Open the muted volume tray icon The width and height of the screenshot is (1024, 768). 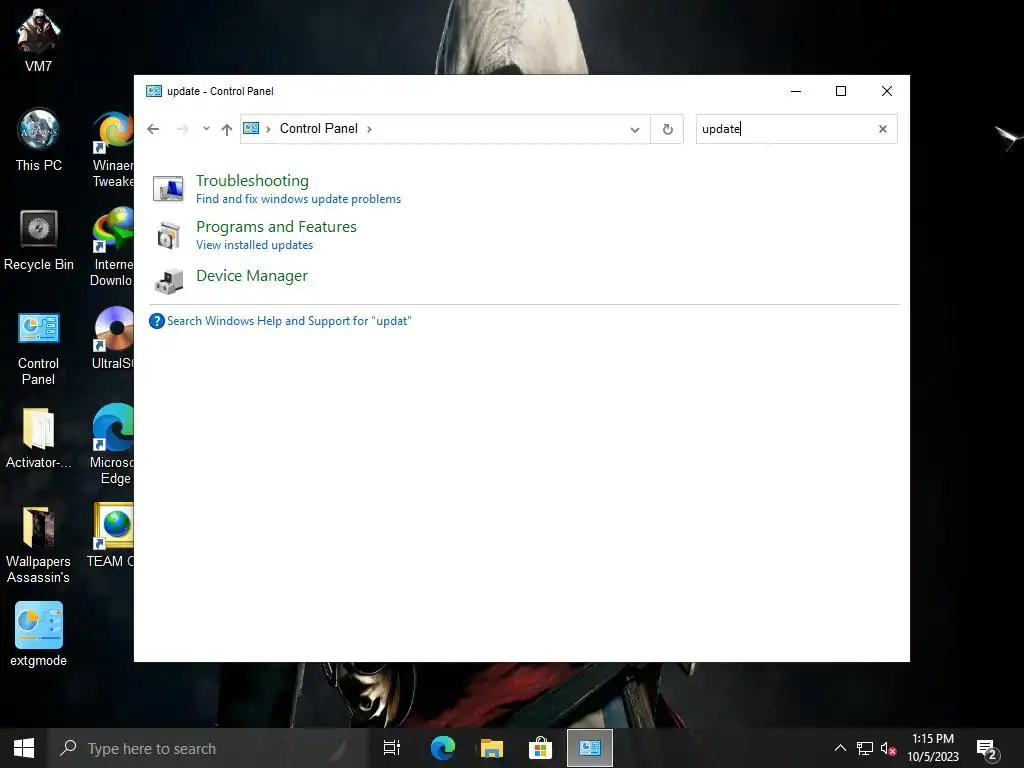tap(888, 748)
